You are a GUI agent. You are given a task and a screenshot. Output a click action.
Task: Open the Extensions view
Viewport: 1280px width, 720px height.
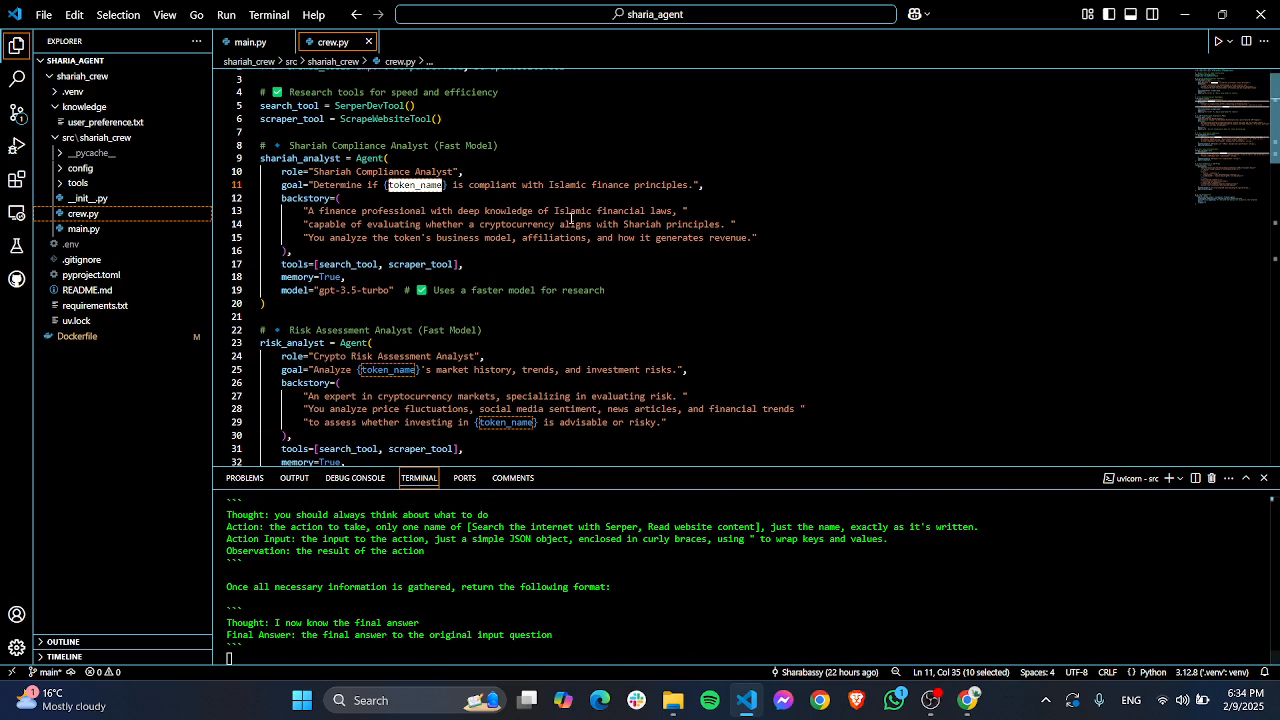click(x=16, y=180)
